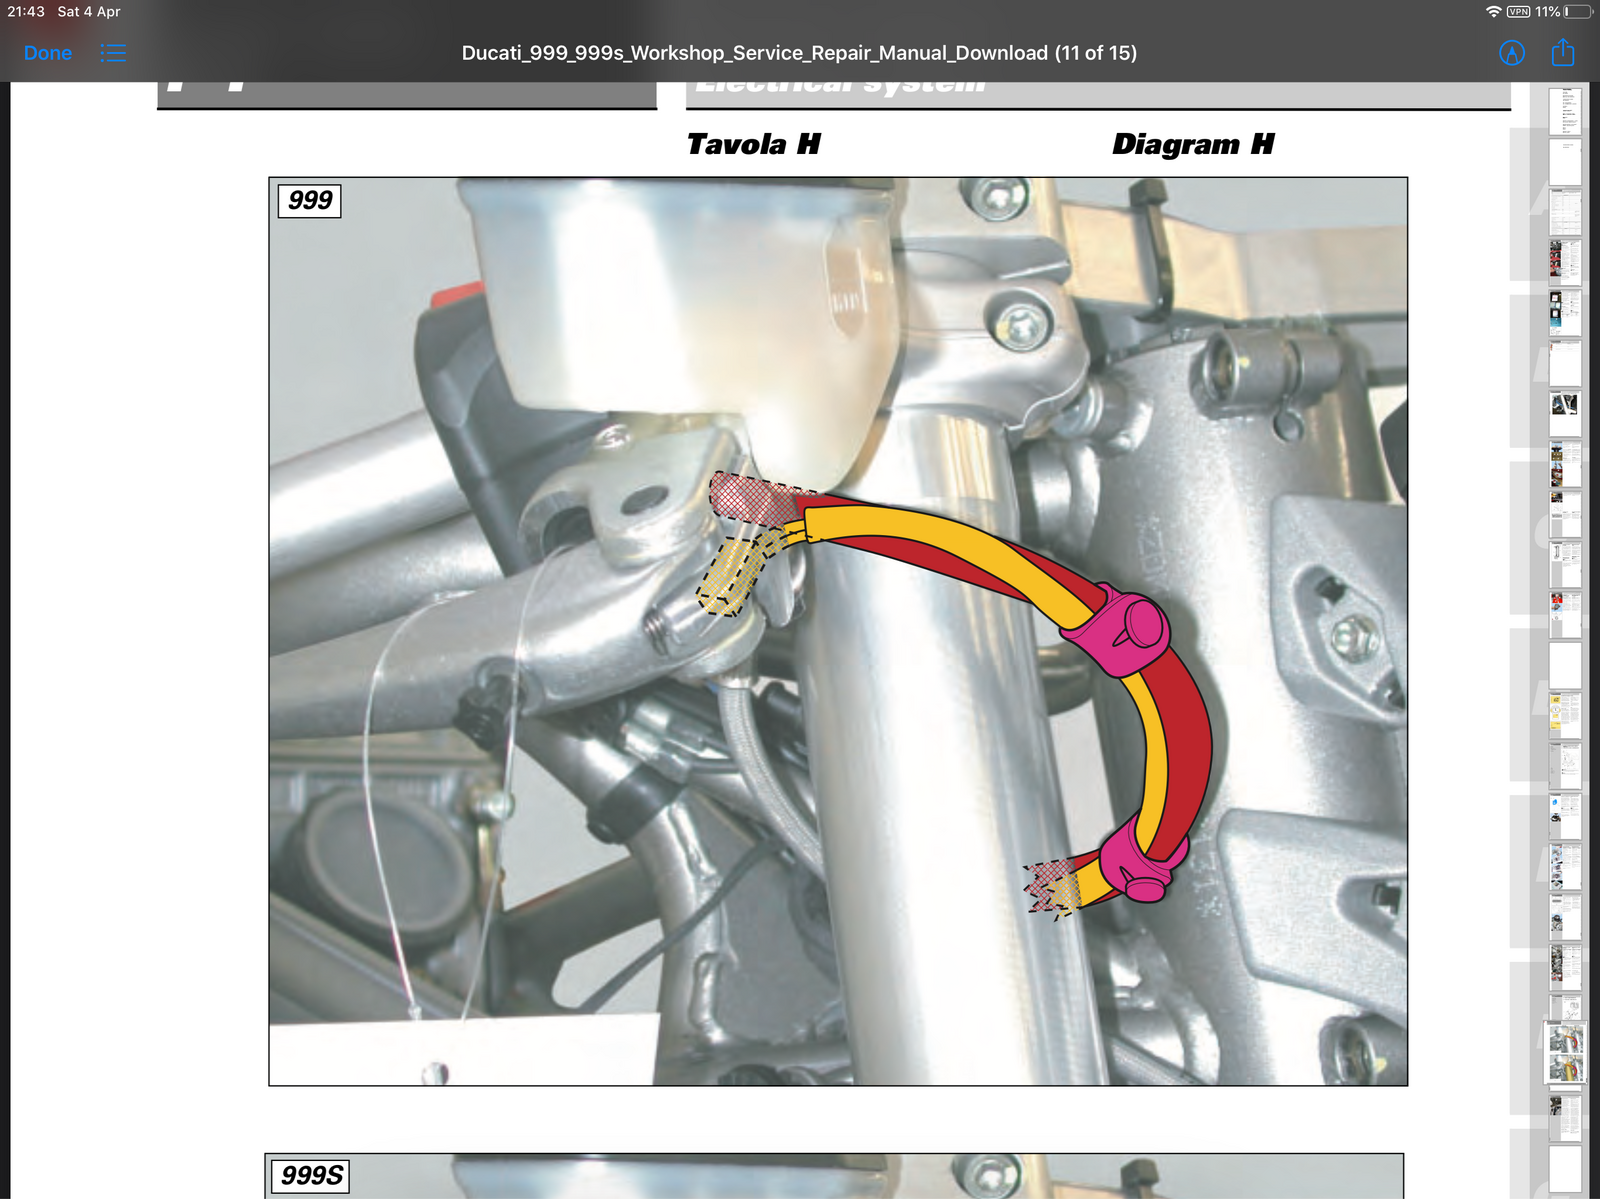The image size is (1600, 1199).
Task: Tap the Ducati workshop manual document title
Action: (799, 53)
